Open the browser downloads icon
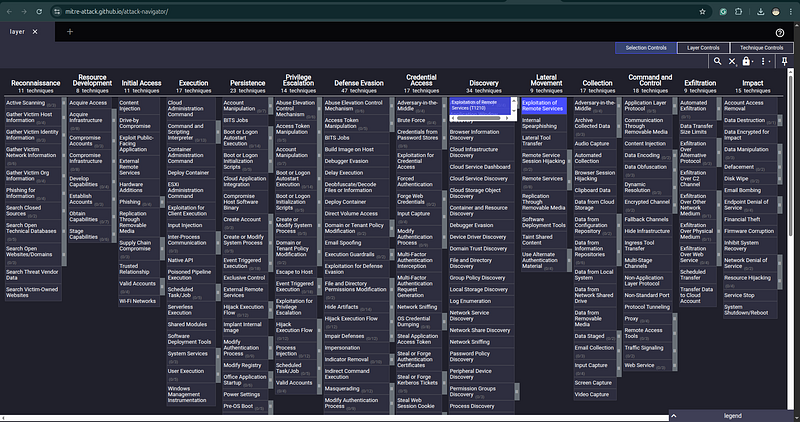The image size is (800, 422). pos(760,11)
